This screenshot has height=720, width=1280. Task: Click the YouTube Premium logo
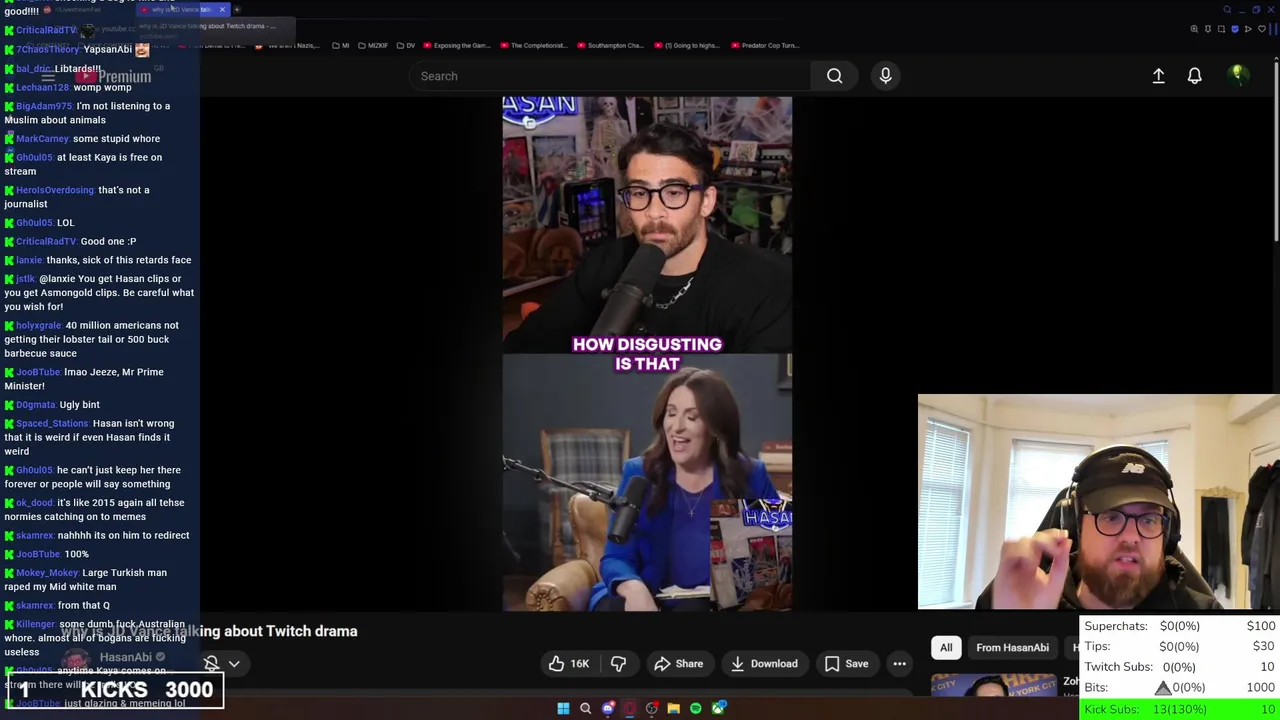(111, 76)
